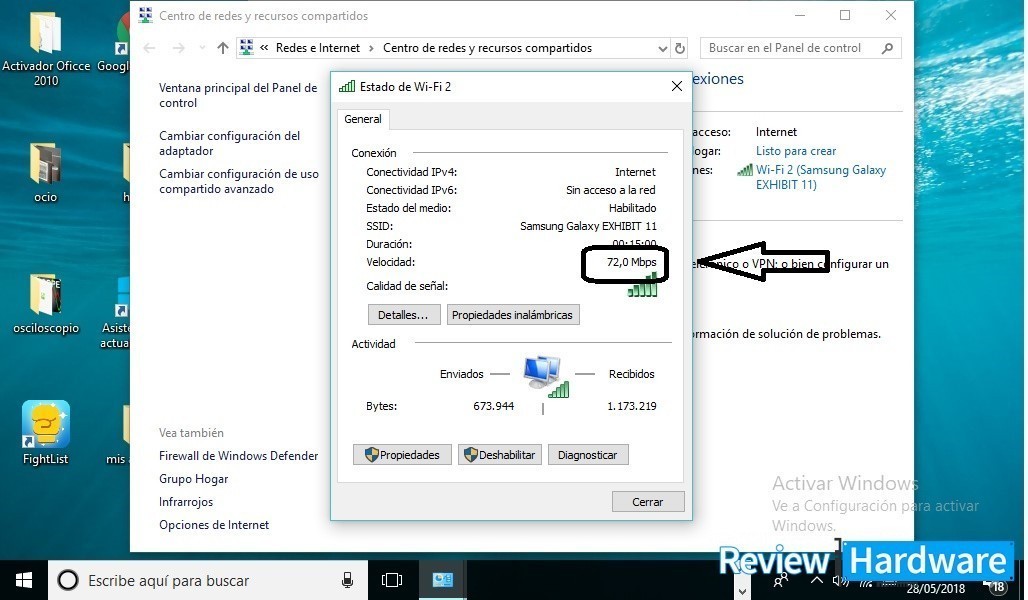Open Cambiar configuración de uso compartido avanzado
The height and width of the screenshot is (600, 1028).
pyautogui.click(x=239, y=182)
